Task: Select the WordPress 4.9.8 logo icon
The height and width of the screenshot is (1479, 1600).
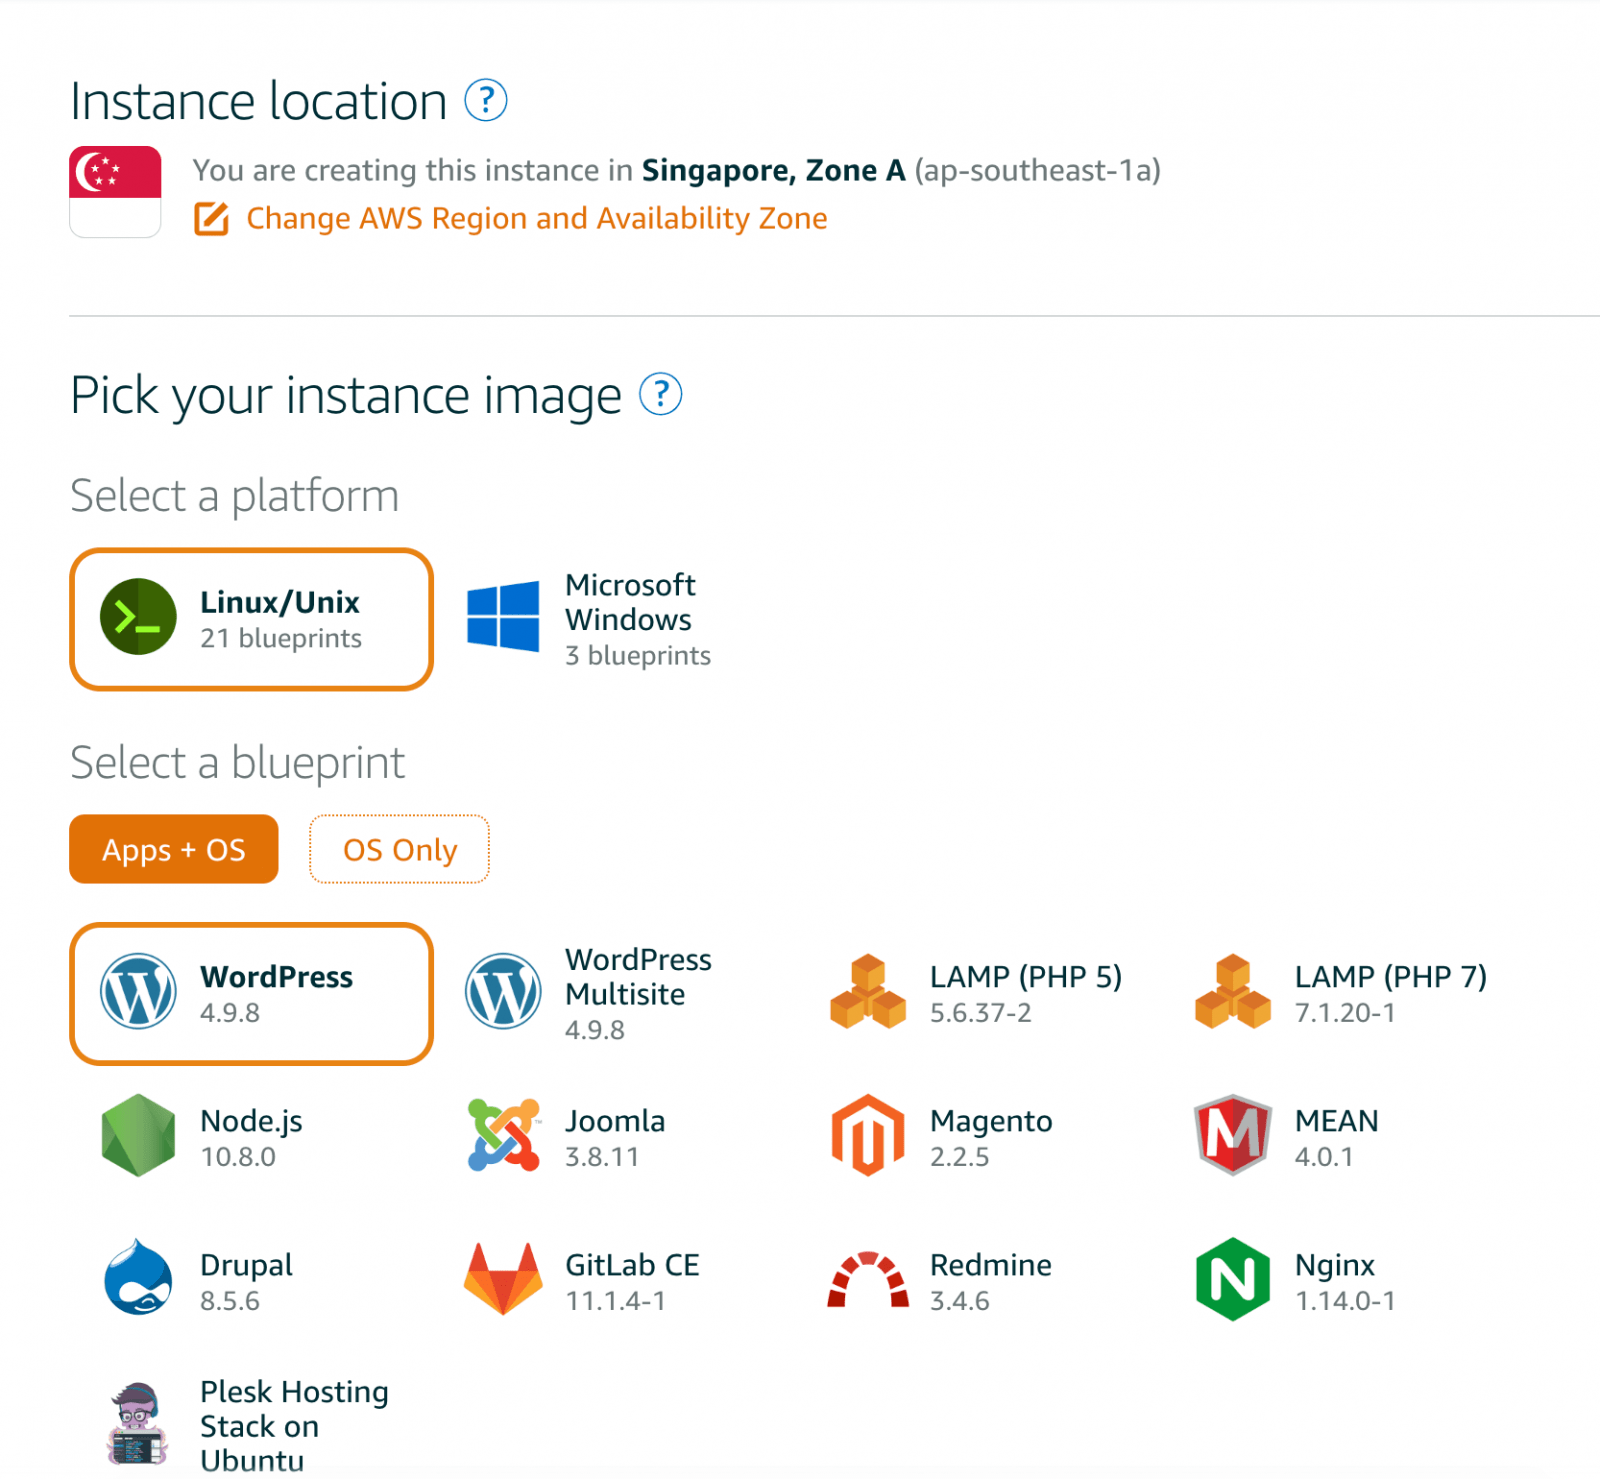Action: (x=138, y=991)
